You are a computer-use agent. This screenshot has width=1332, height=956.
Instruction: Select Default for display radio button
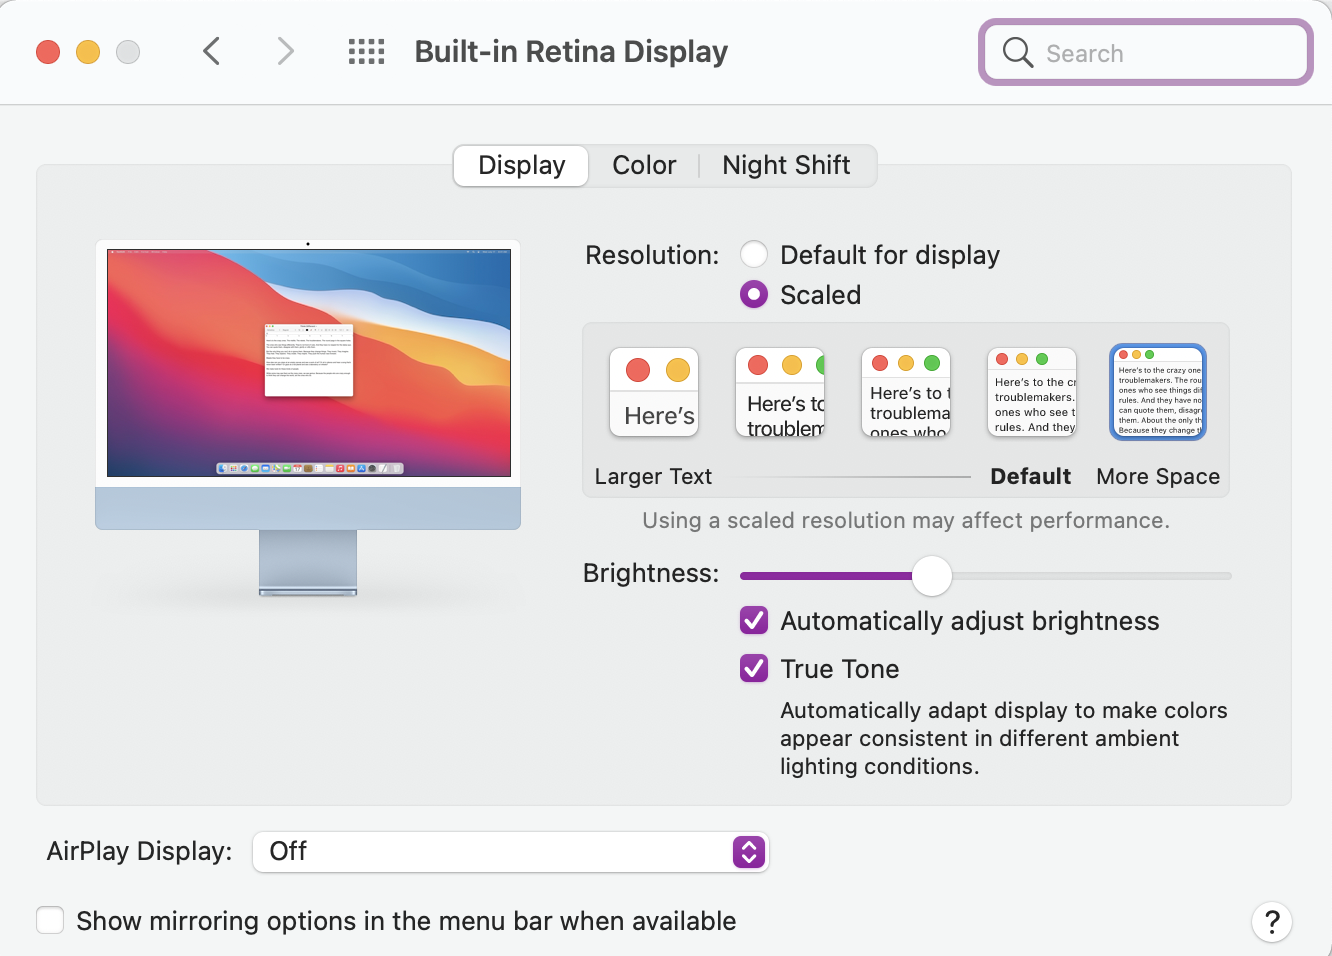[754, 255]
